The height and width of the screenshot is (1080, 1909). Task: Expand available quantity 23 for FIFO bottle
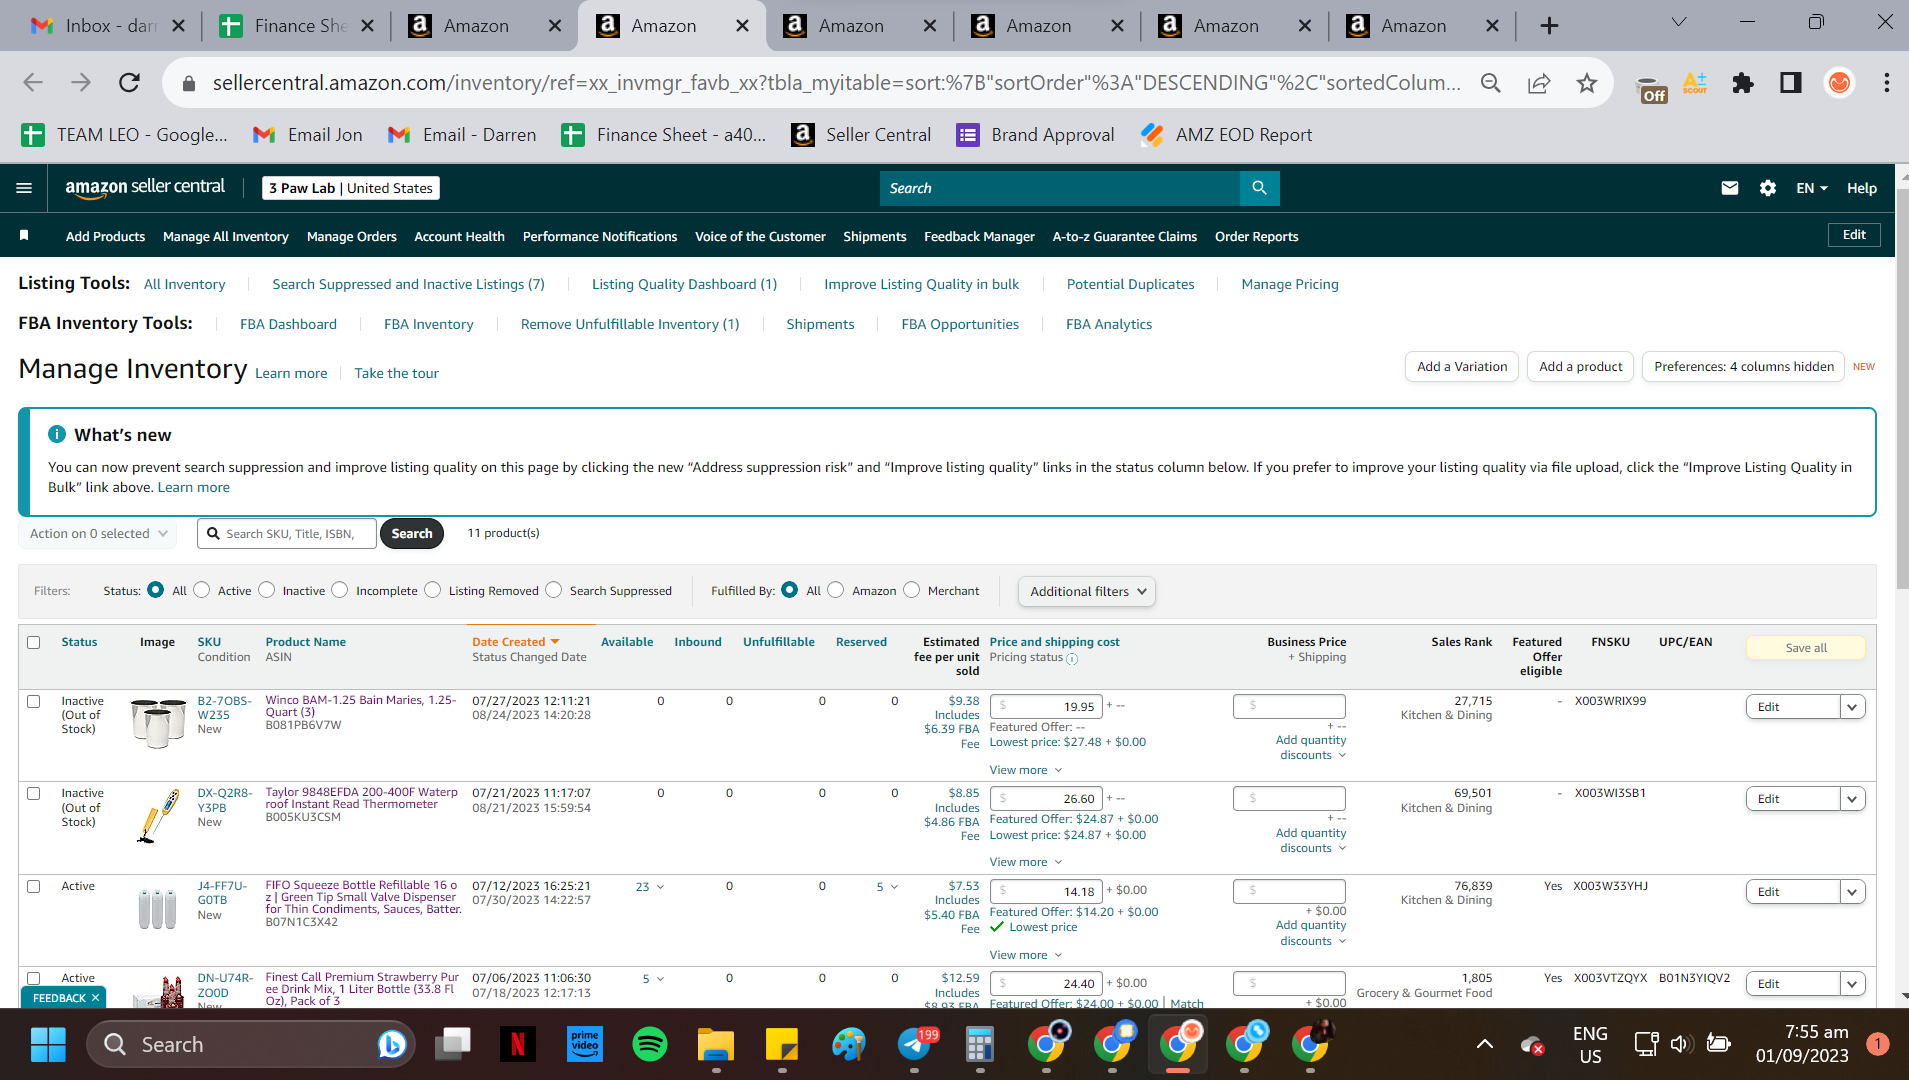pyautogui.click(x=650, y=887)
